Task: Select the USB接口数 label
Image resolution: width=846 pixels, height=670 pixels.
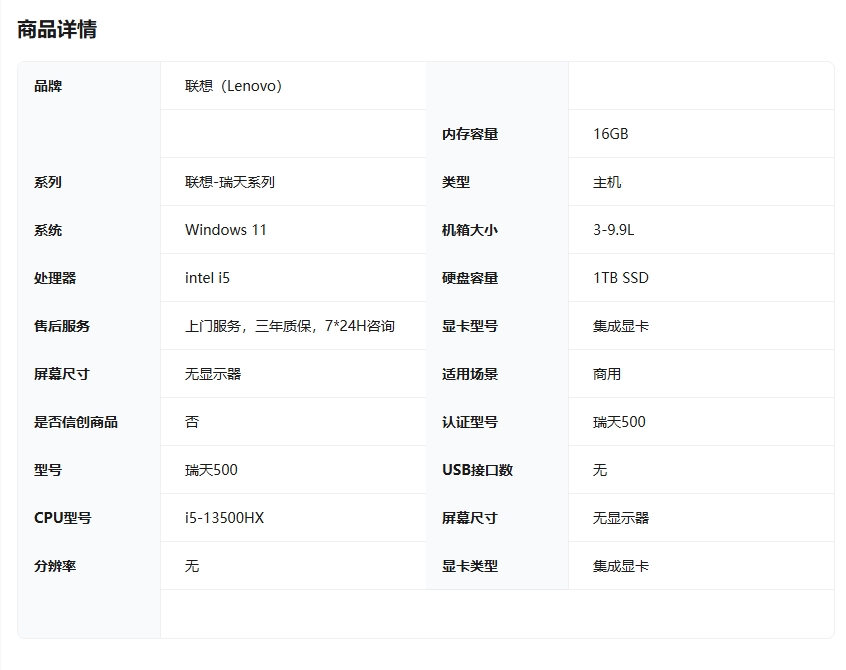Action: (x=477, y=470)
